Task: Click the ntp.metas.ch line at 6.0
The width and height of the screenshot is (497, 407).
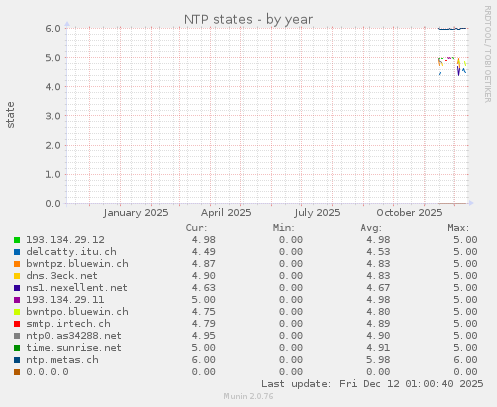Action: pos(452,29)
